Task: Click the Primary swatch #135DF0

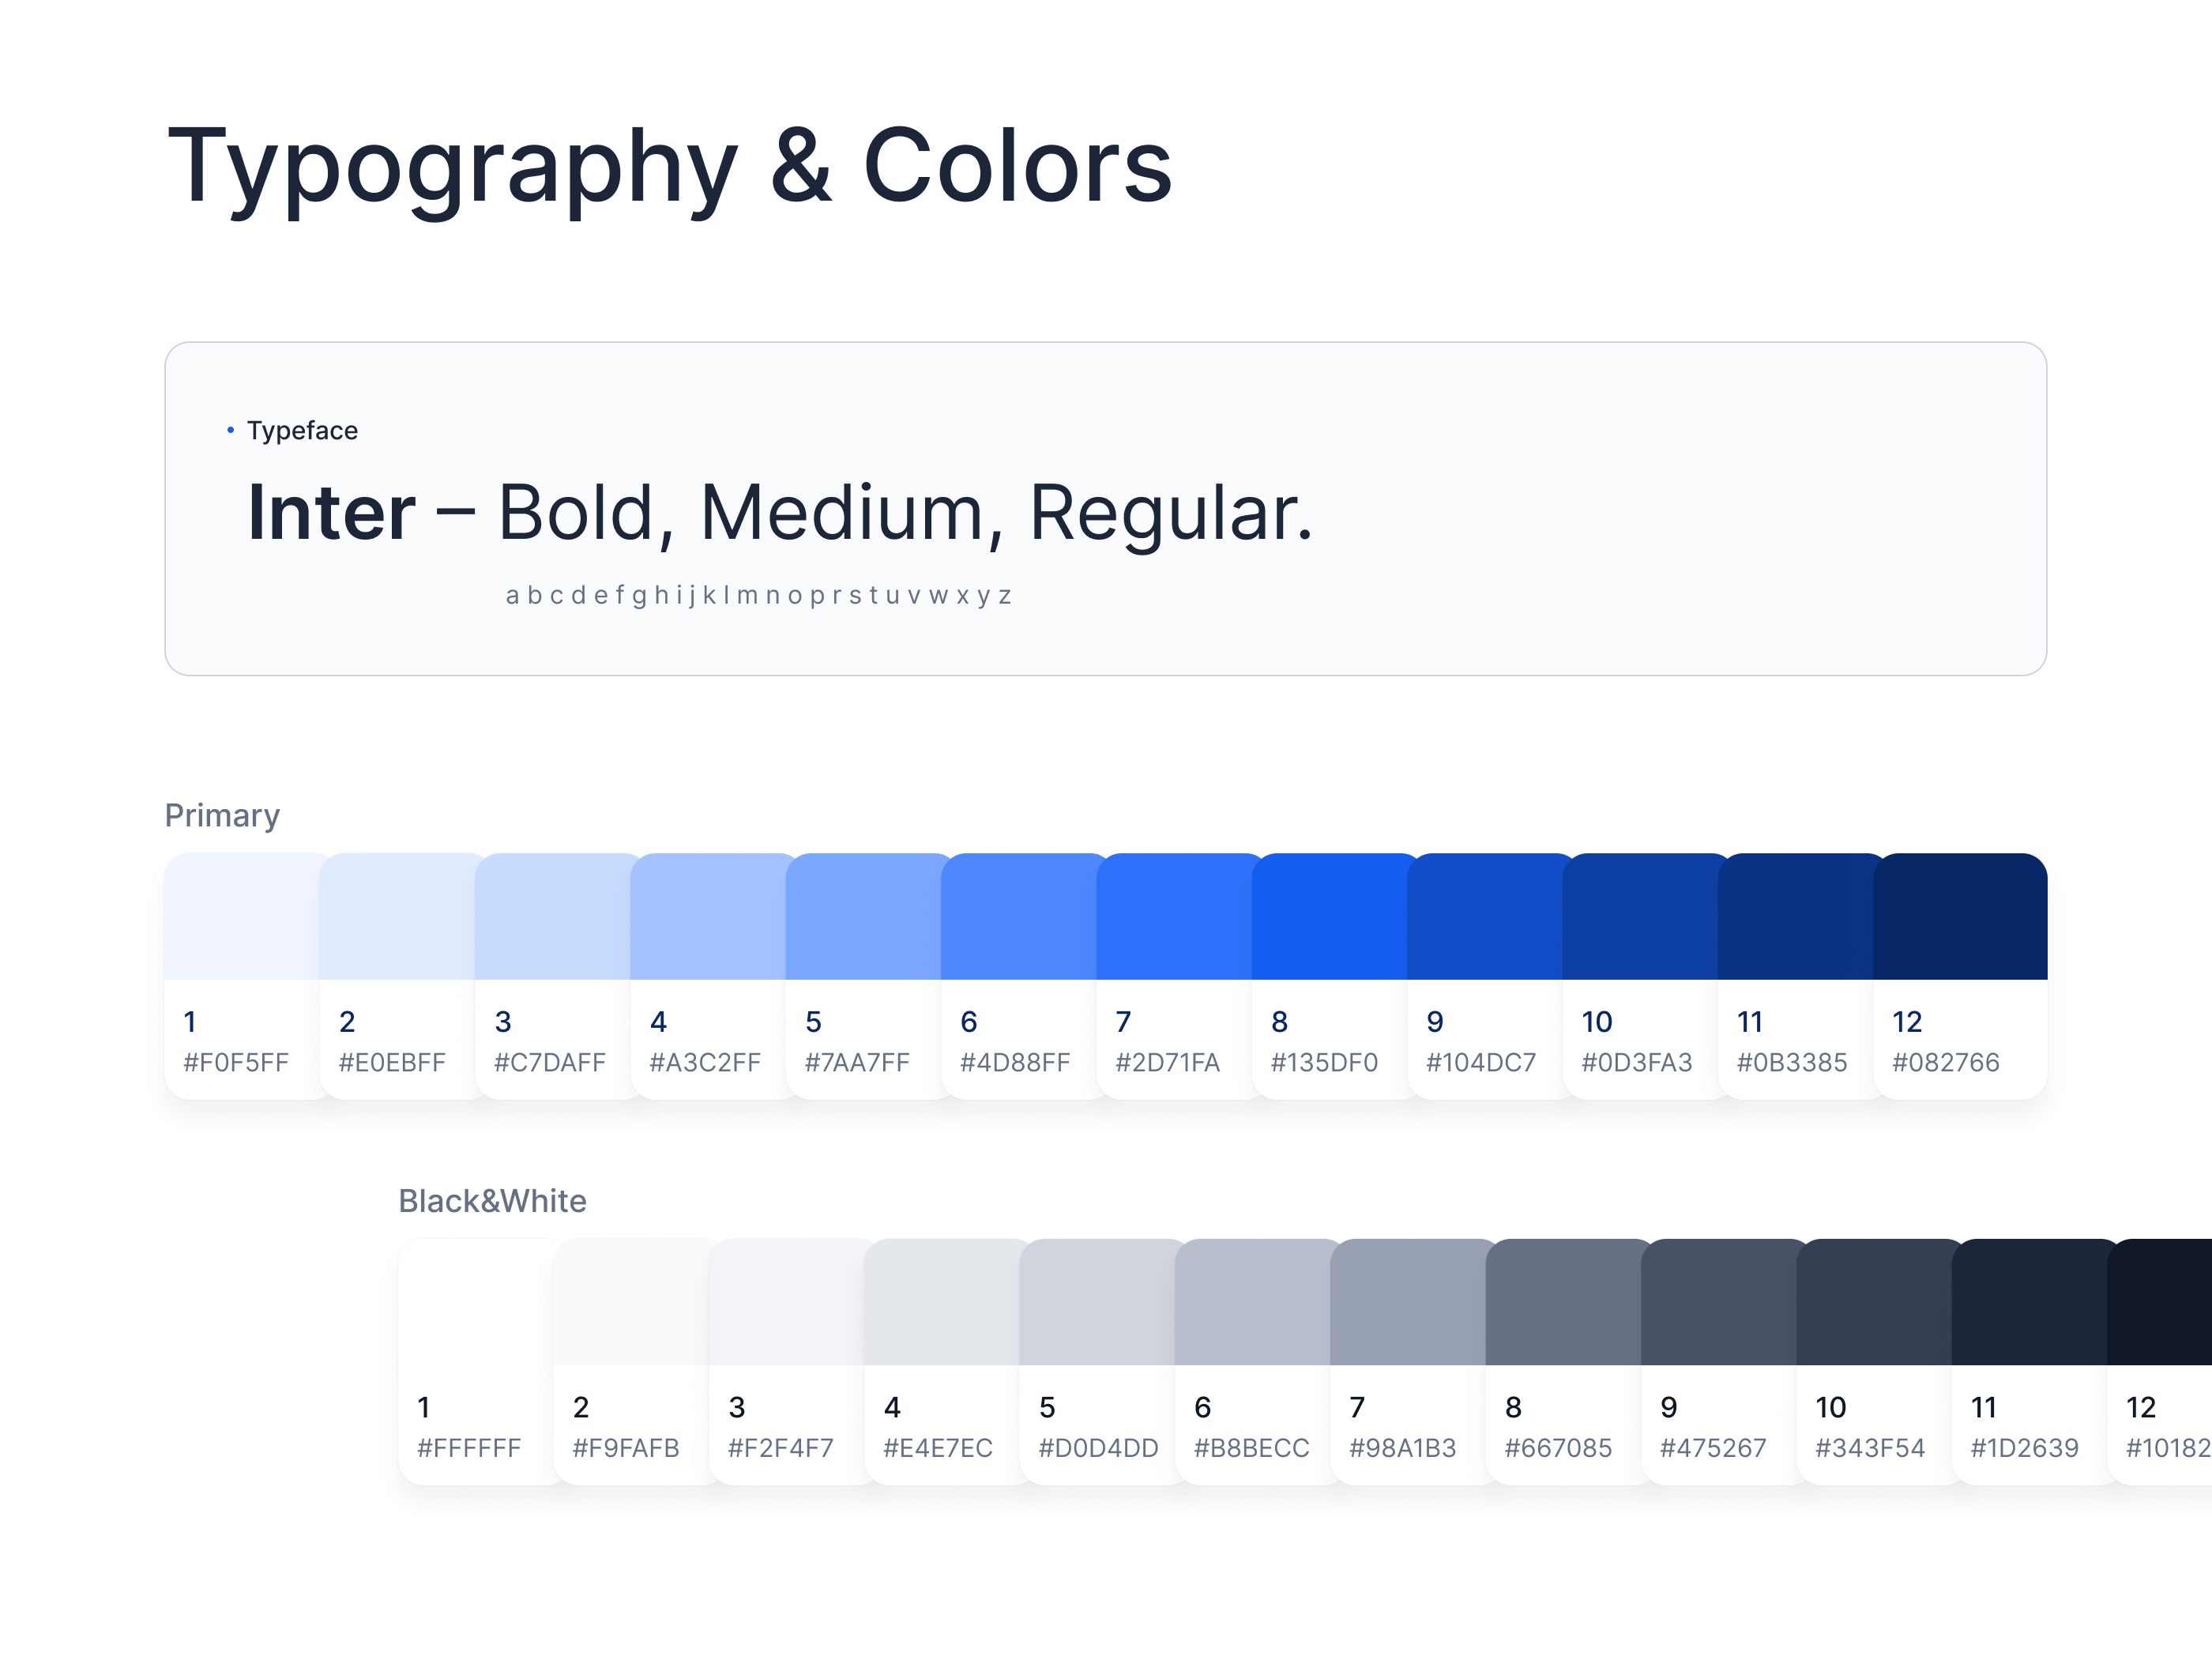Action: [1330, 916]
